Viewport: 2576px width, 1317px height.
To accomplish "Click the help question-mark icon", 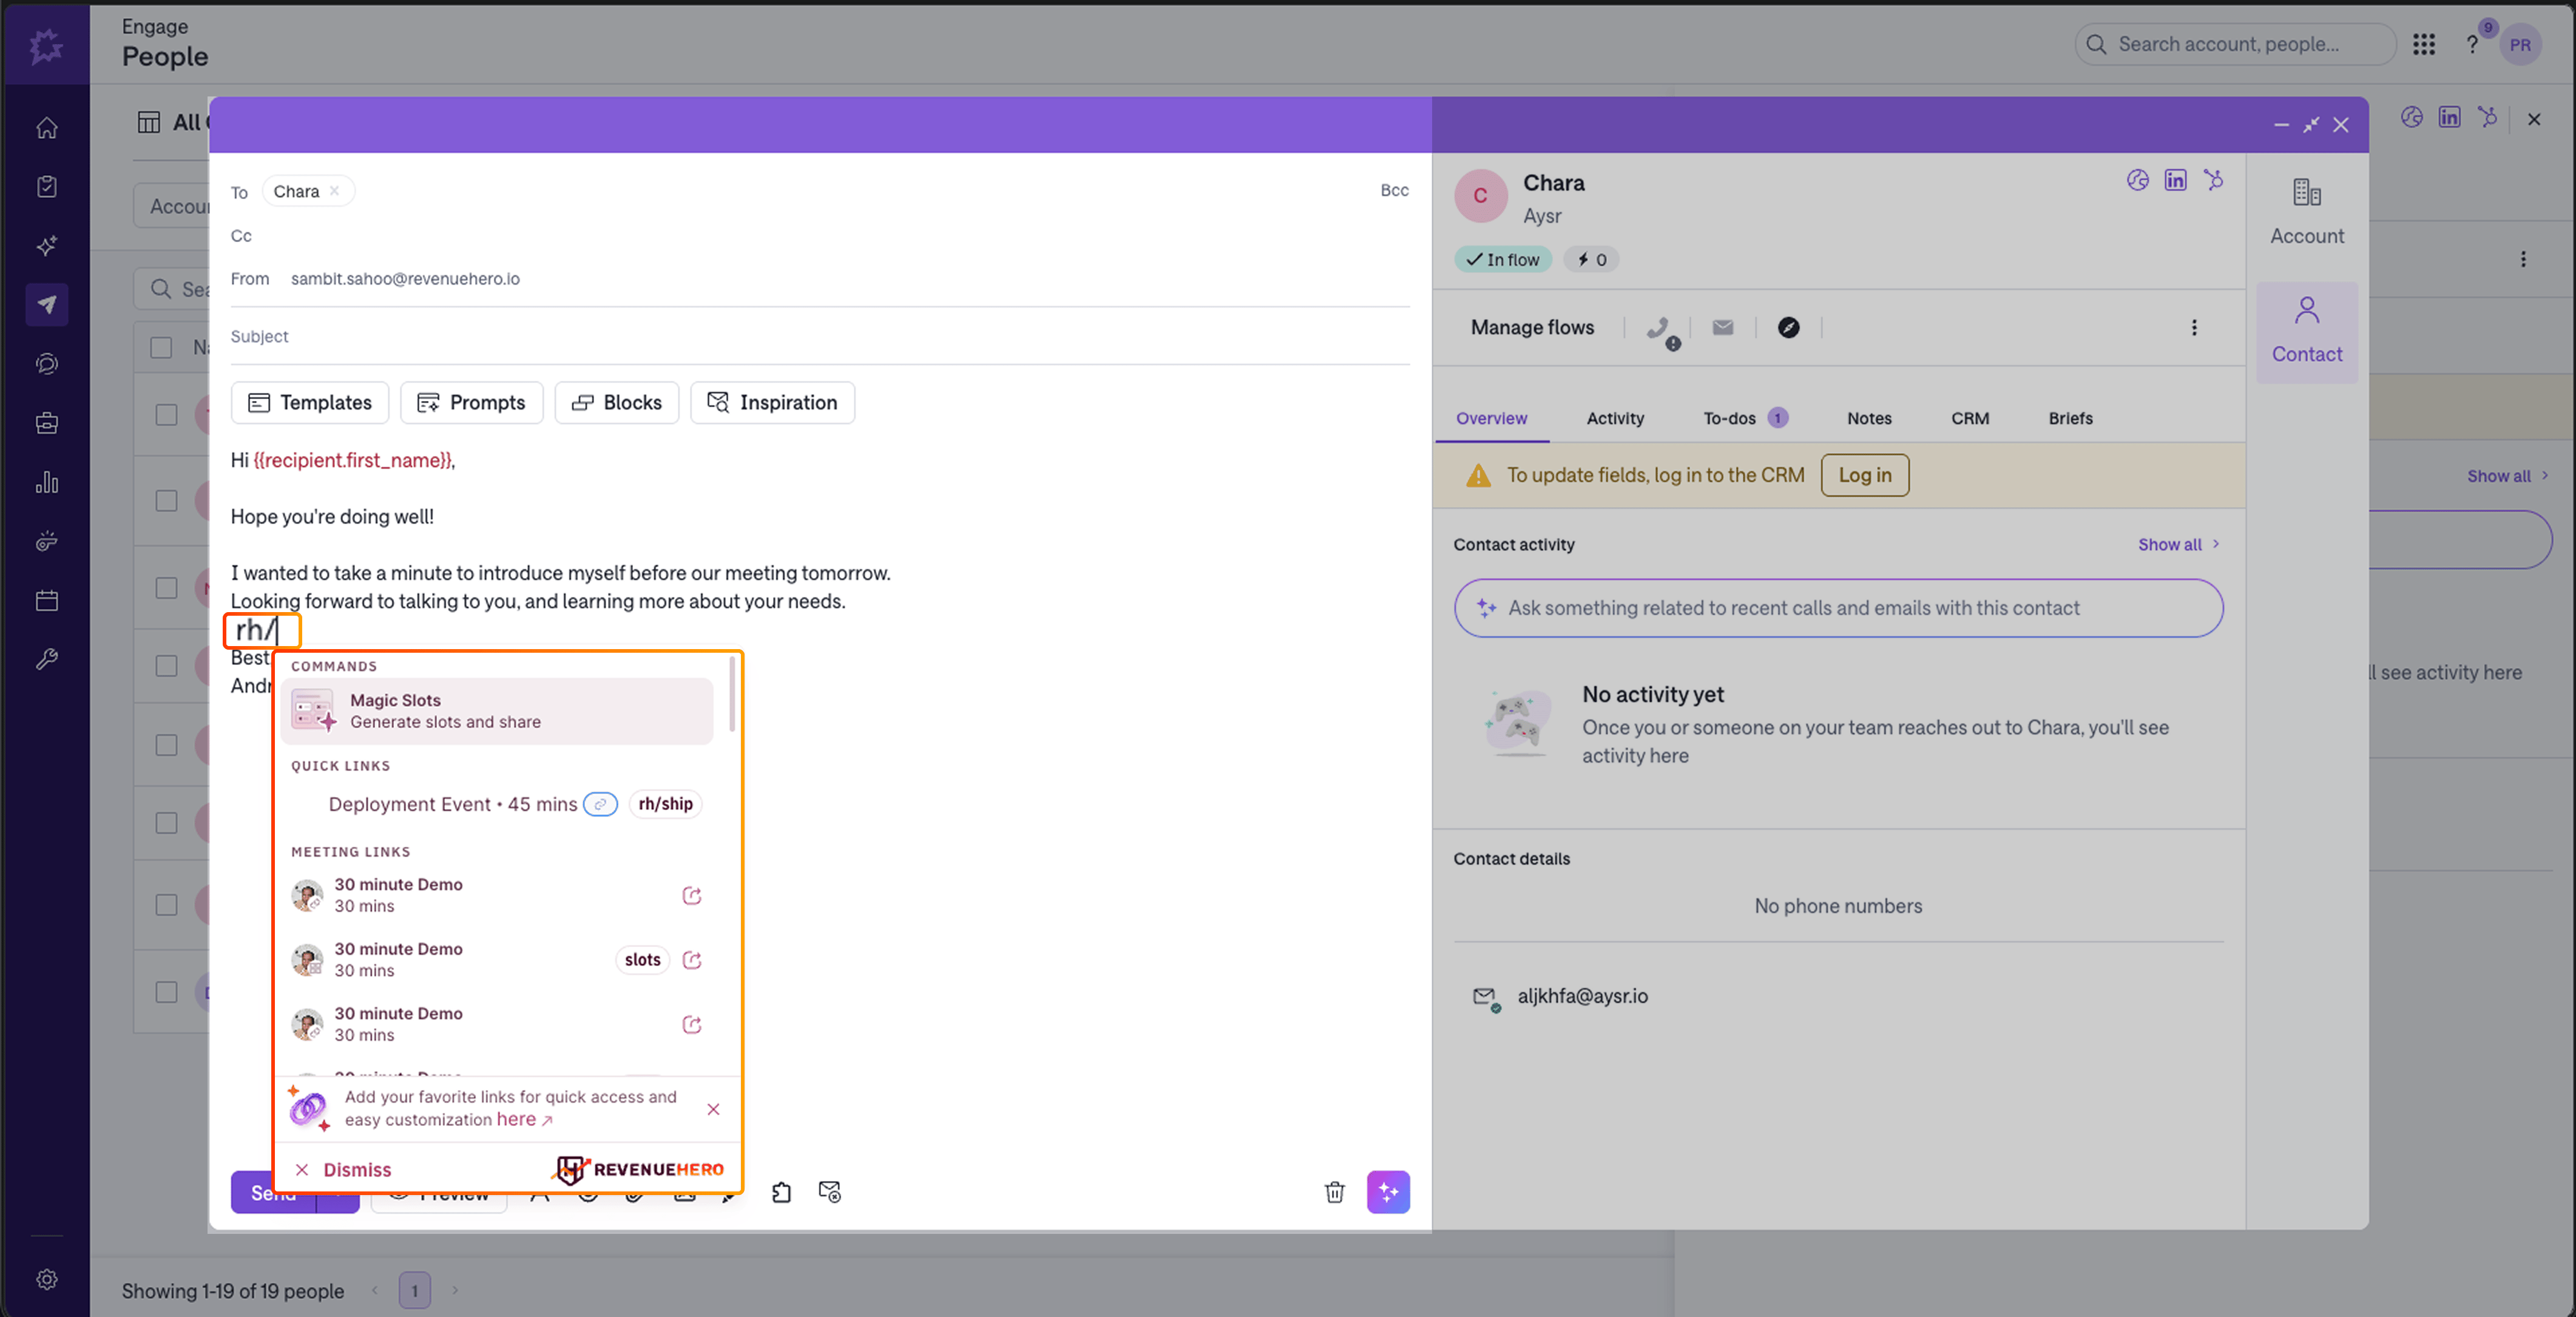I will click(x=2472, y=44).
